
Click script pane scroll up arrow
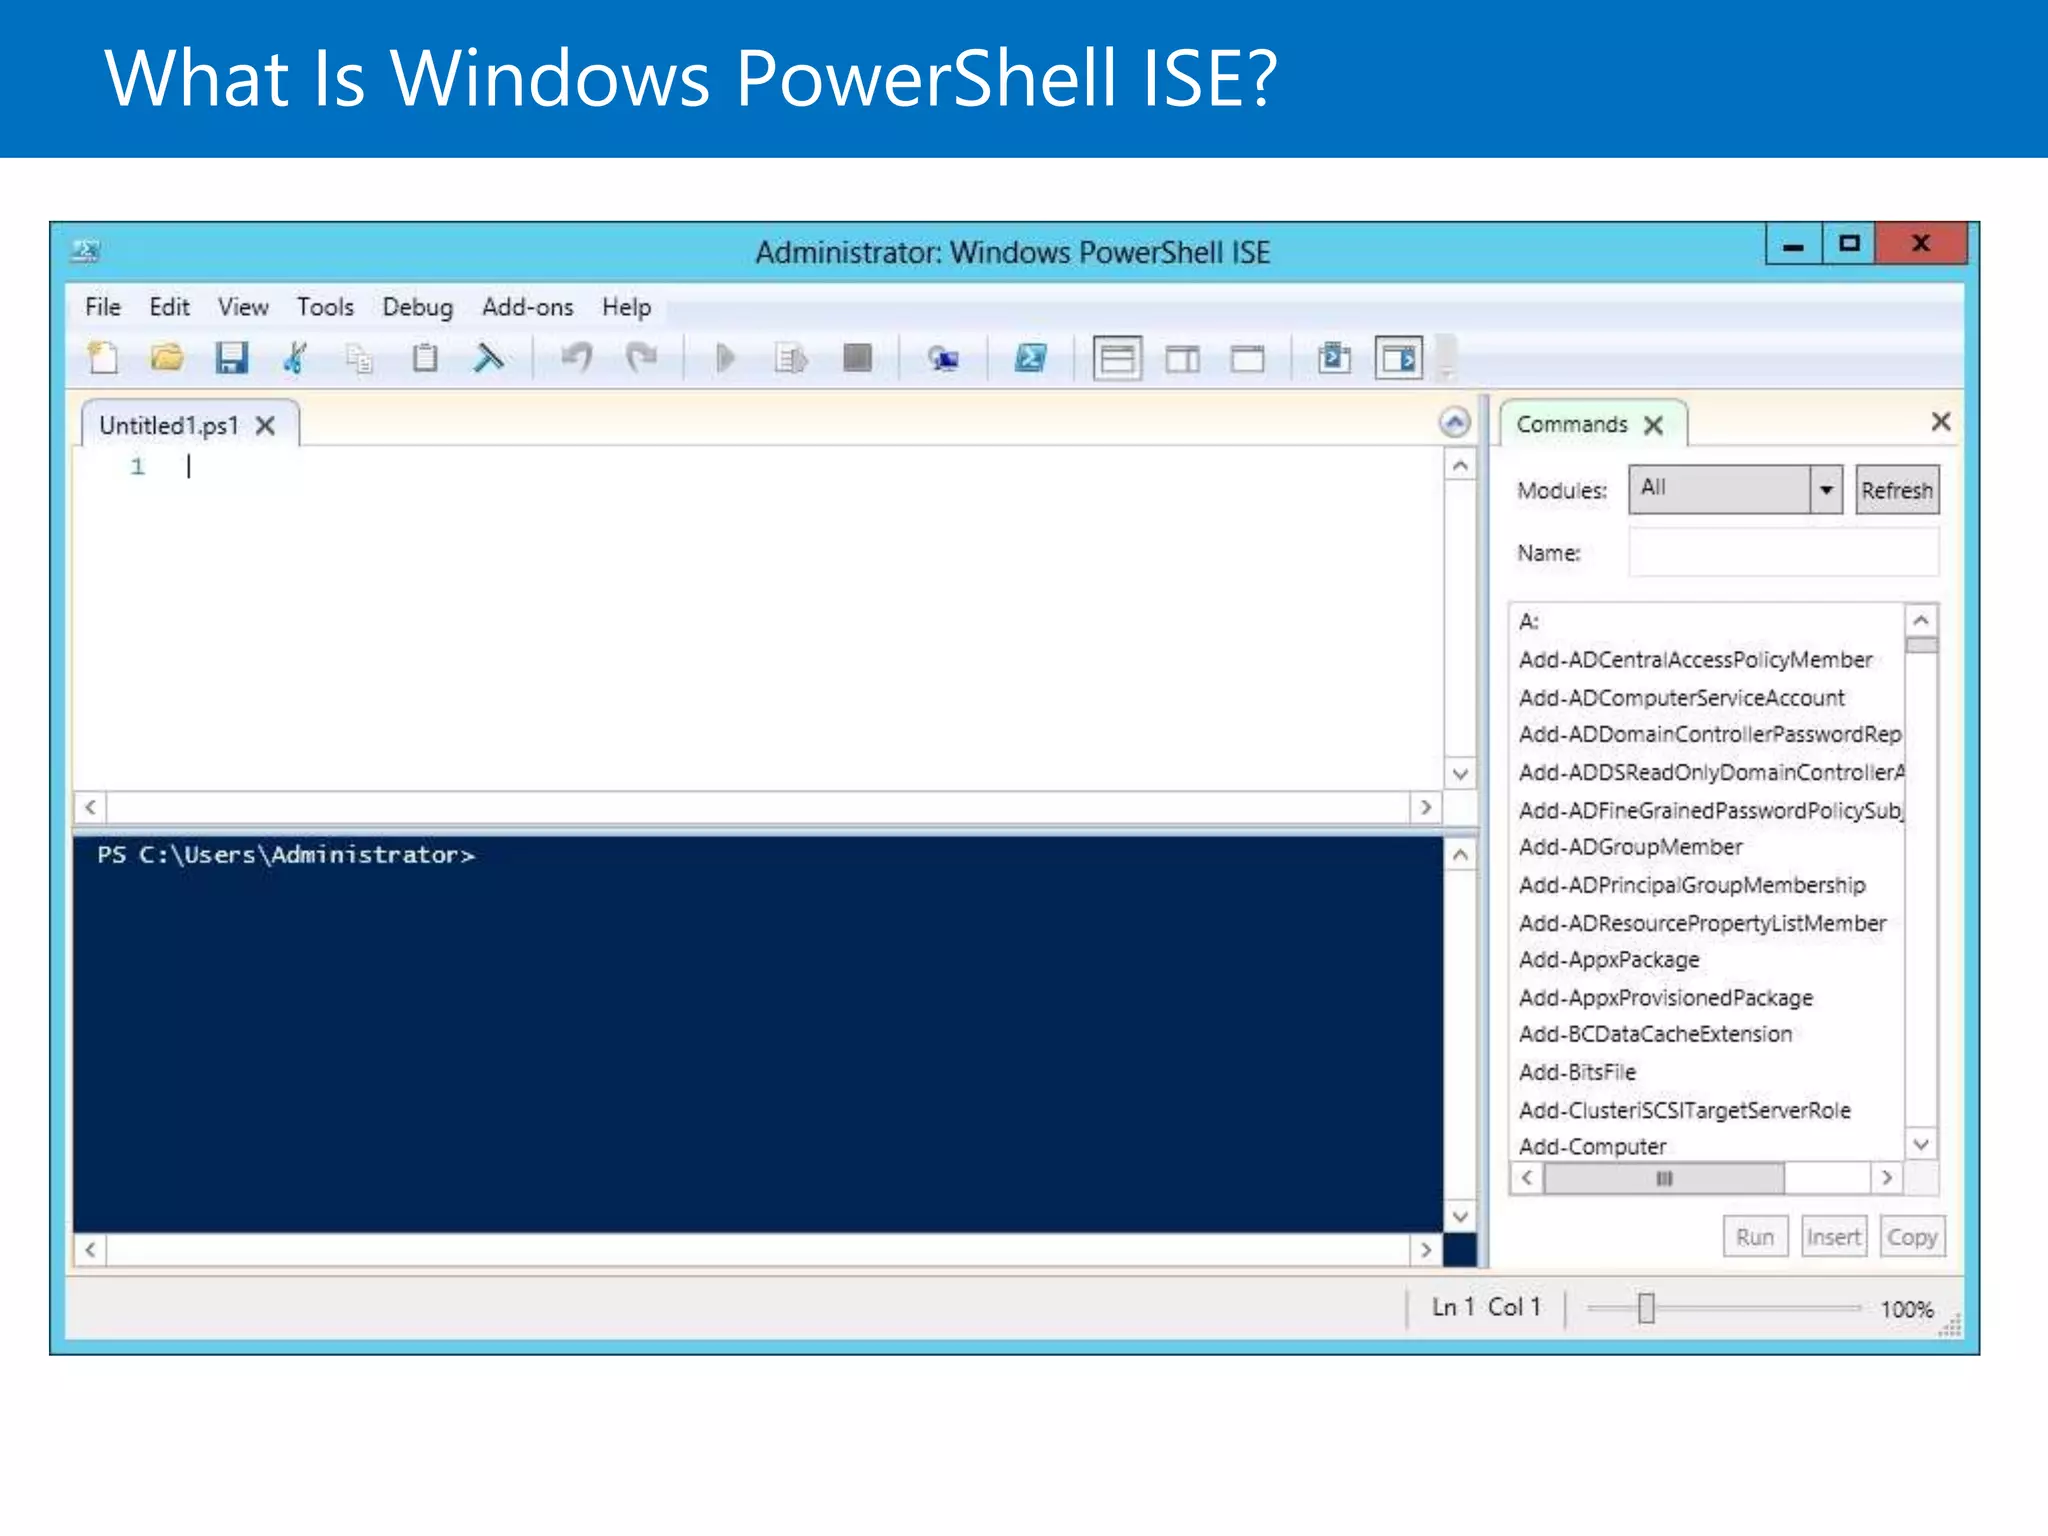click(1460, 466)
